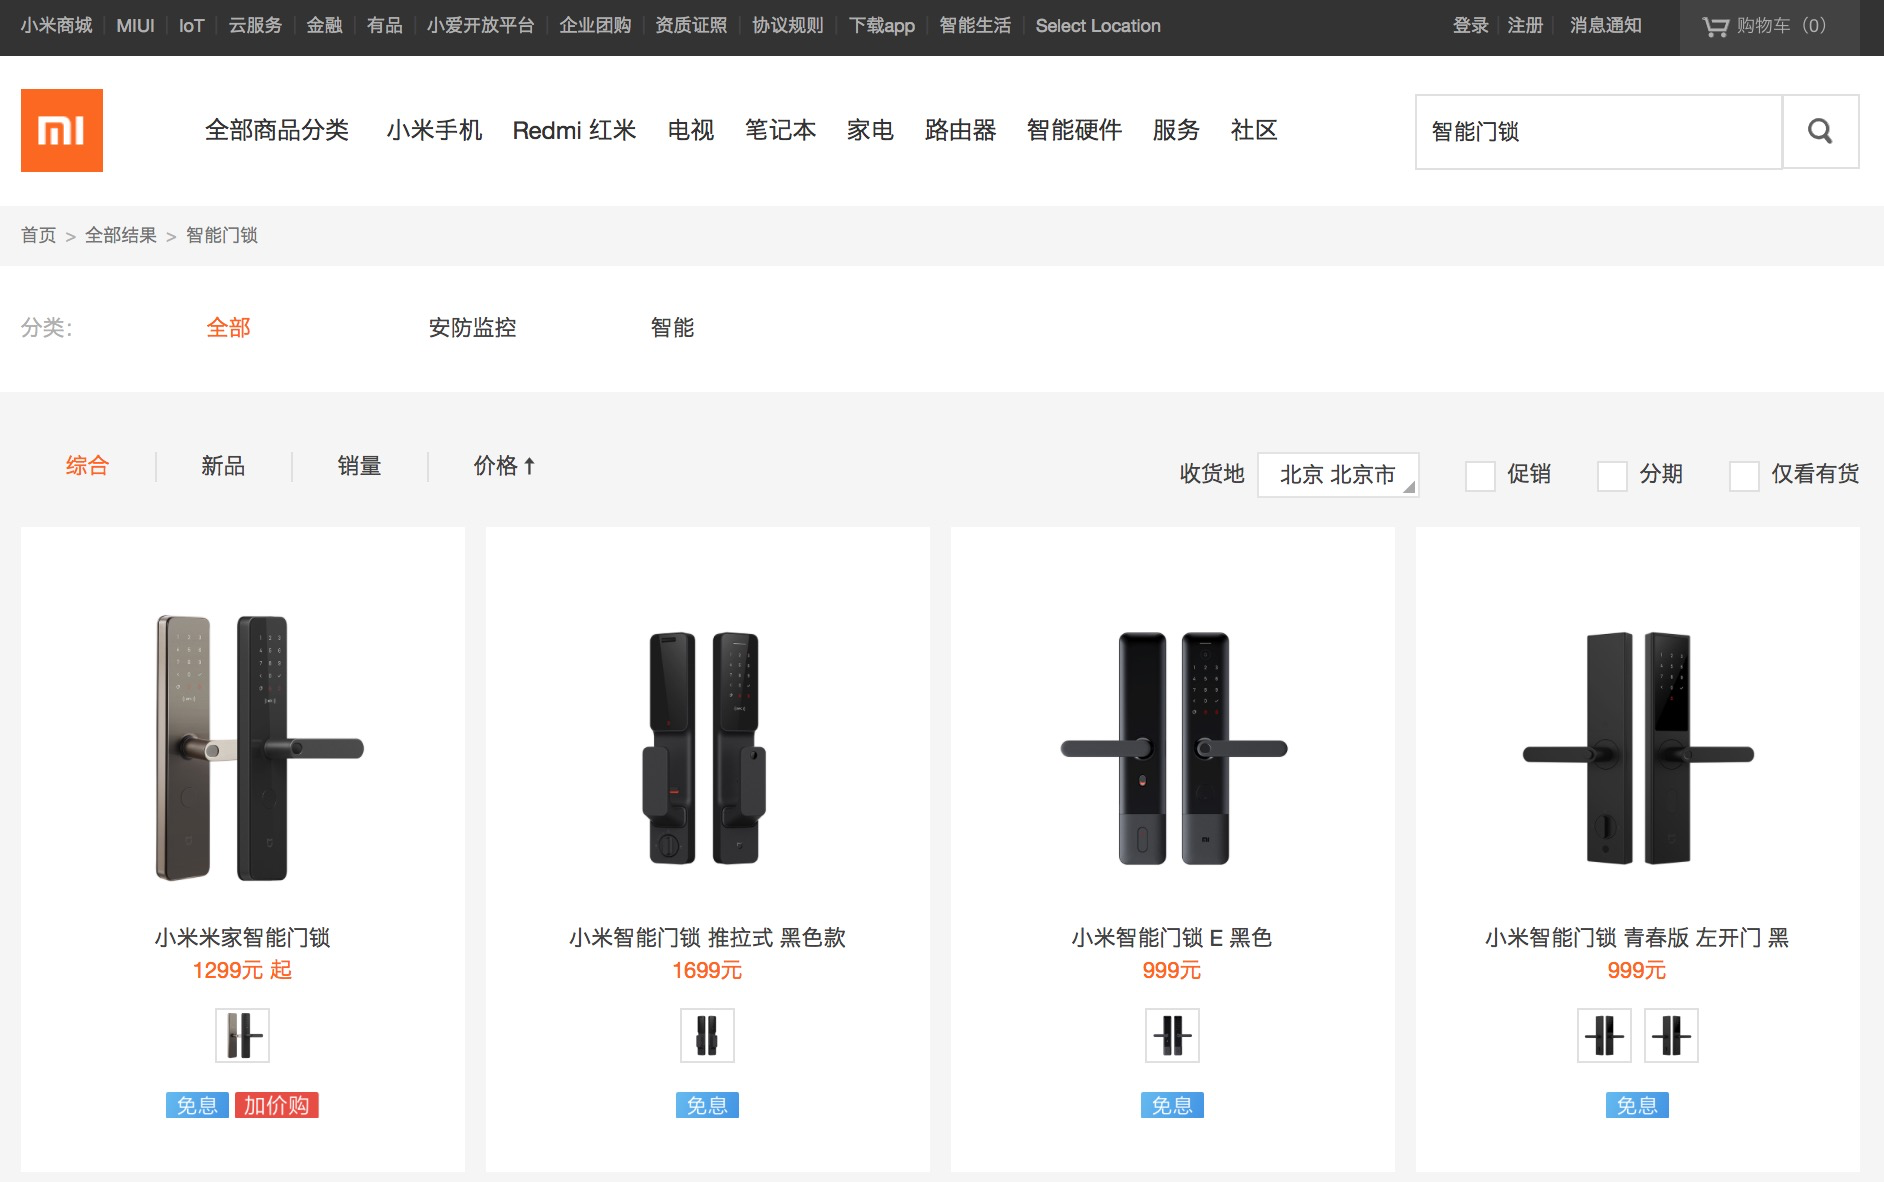The image size is (1884, 1182).
Task: Open 资质证照 top bar link
Action: pyautogui.click(x=691, y=26)
